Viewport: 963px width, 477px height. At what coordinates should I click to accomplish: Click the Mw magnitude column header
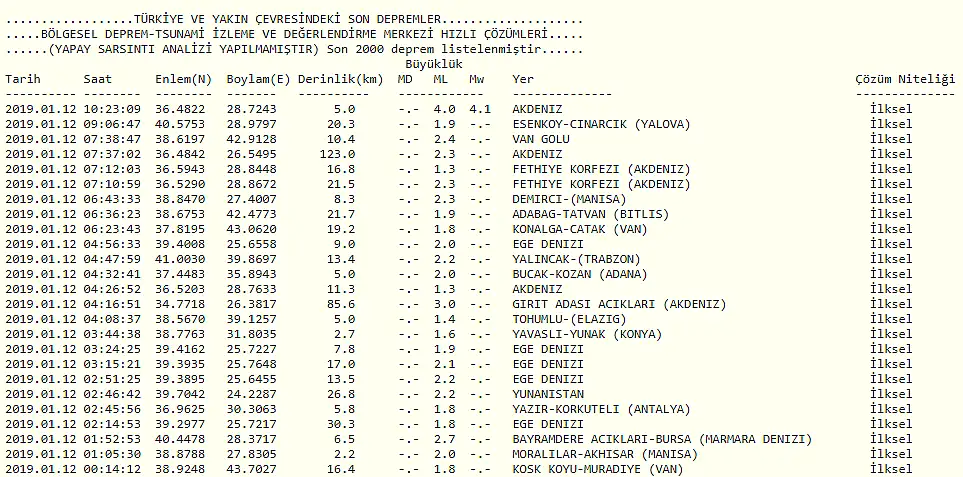[x=477, y=79]
